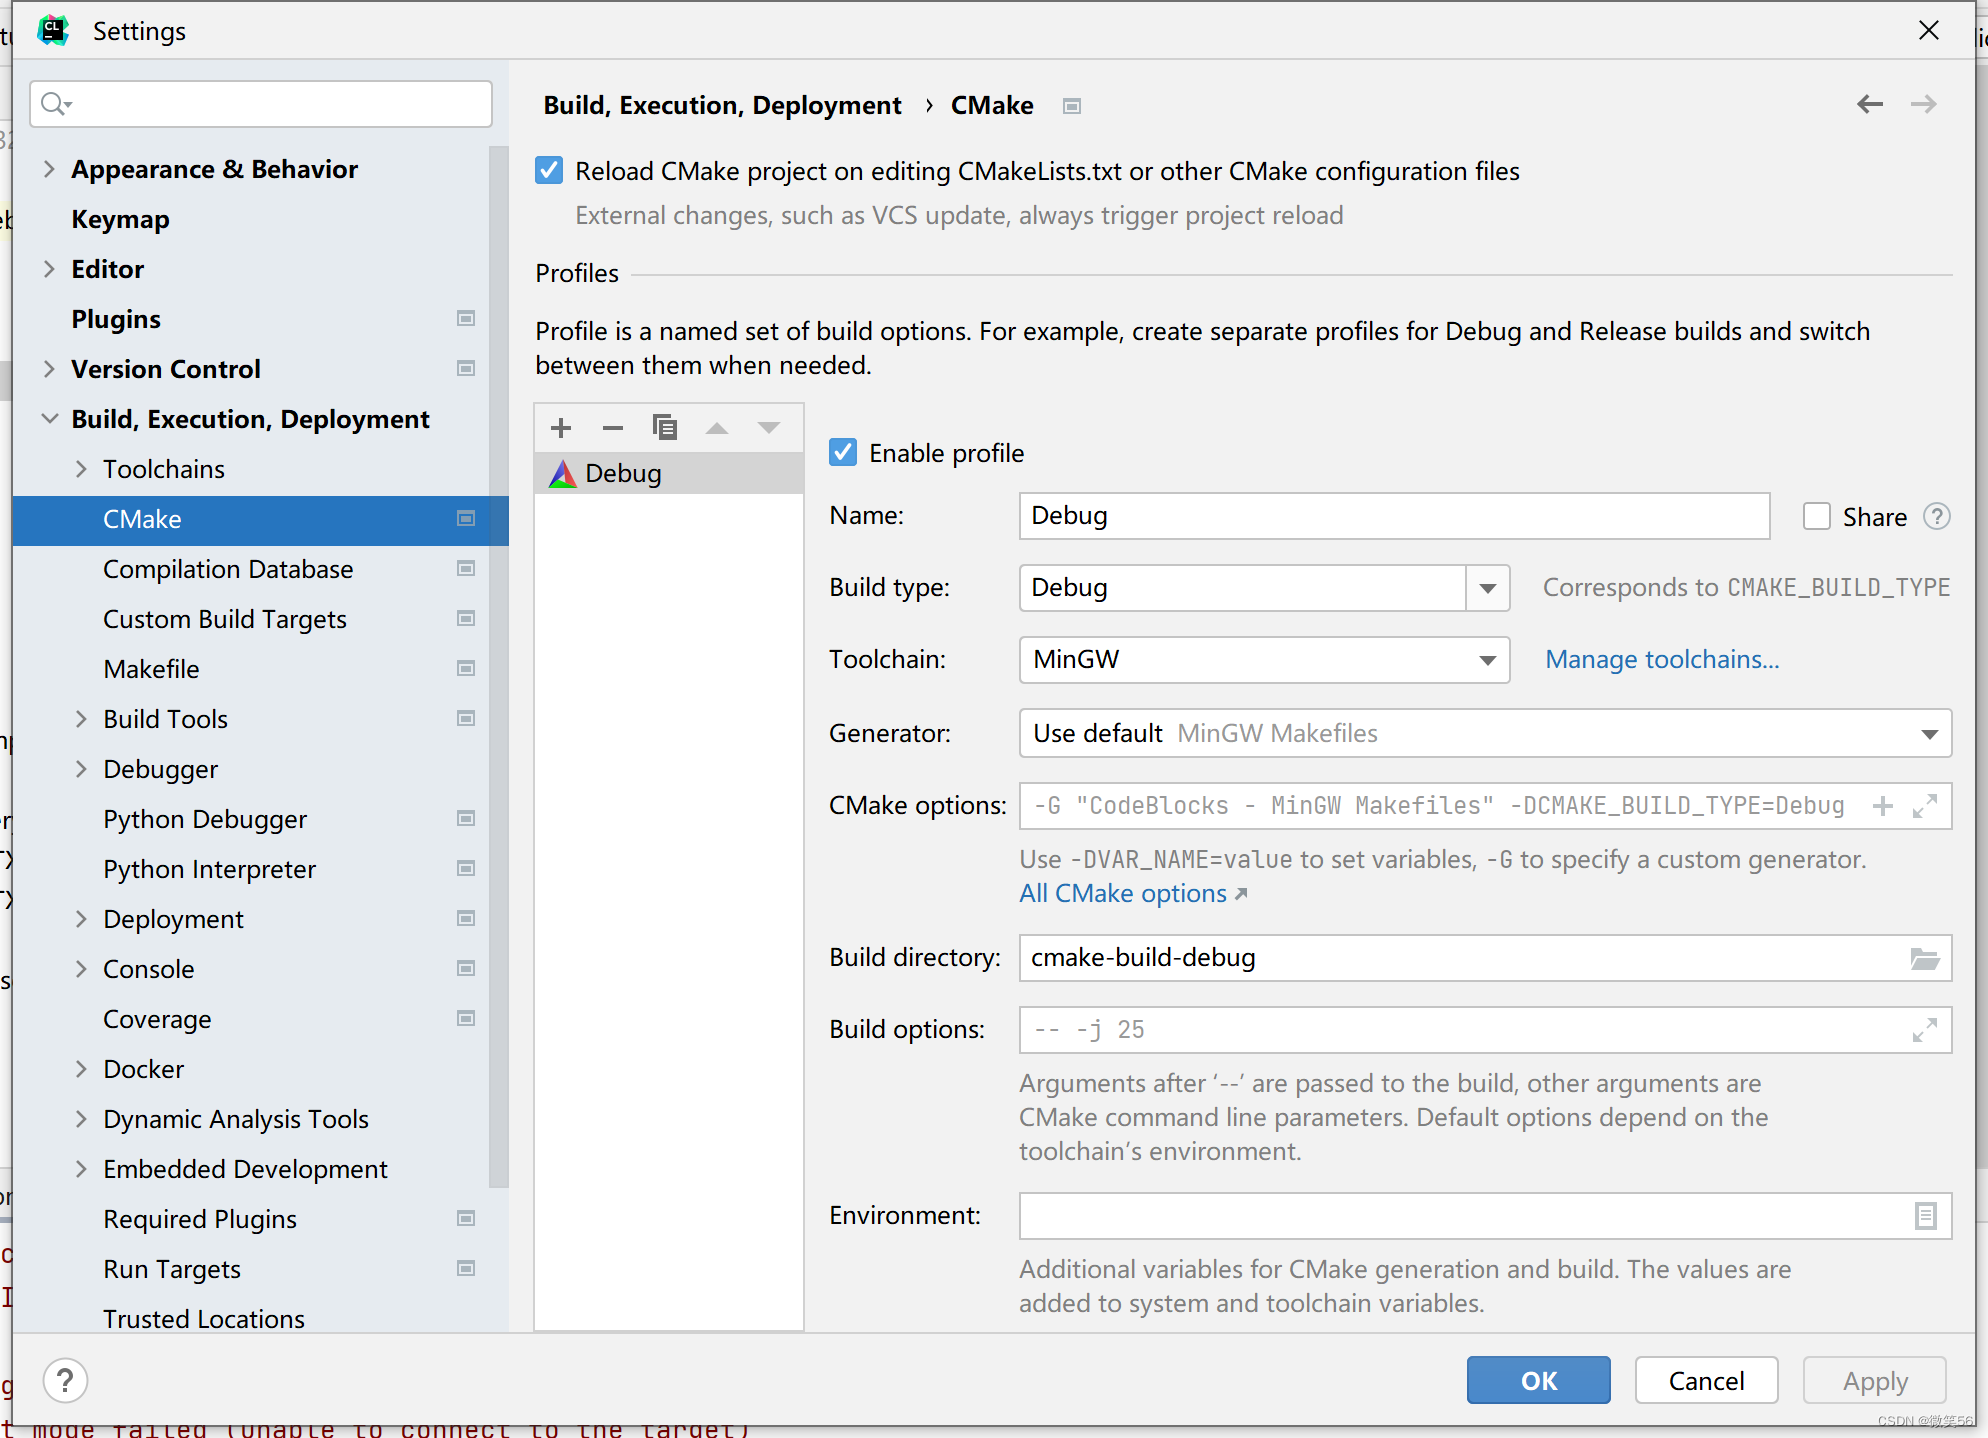Expand the Appearance & Behavior section

pos(49,169)
